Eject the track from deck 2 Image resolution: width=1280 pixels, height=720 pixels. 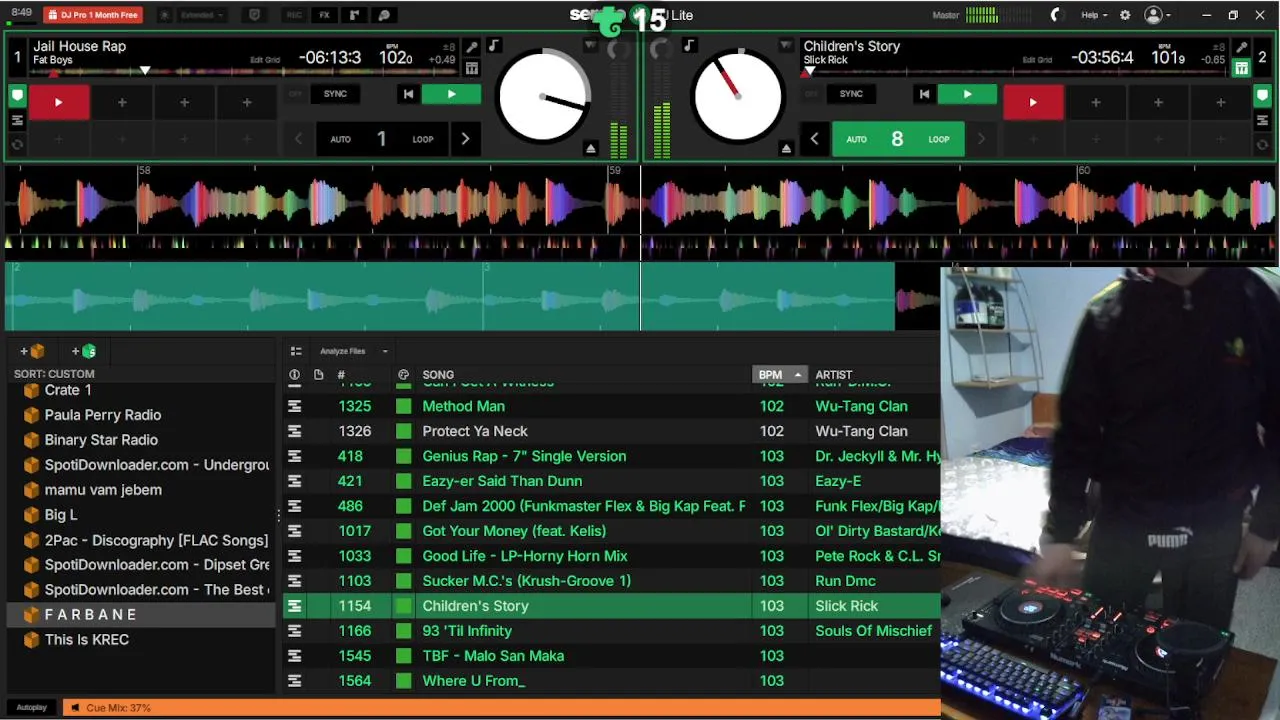click(786, 148)
